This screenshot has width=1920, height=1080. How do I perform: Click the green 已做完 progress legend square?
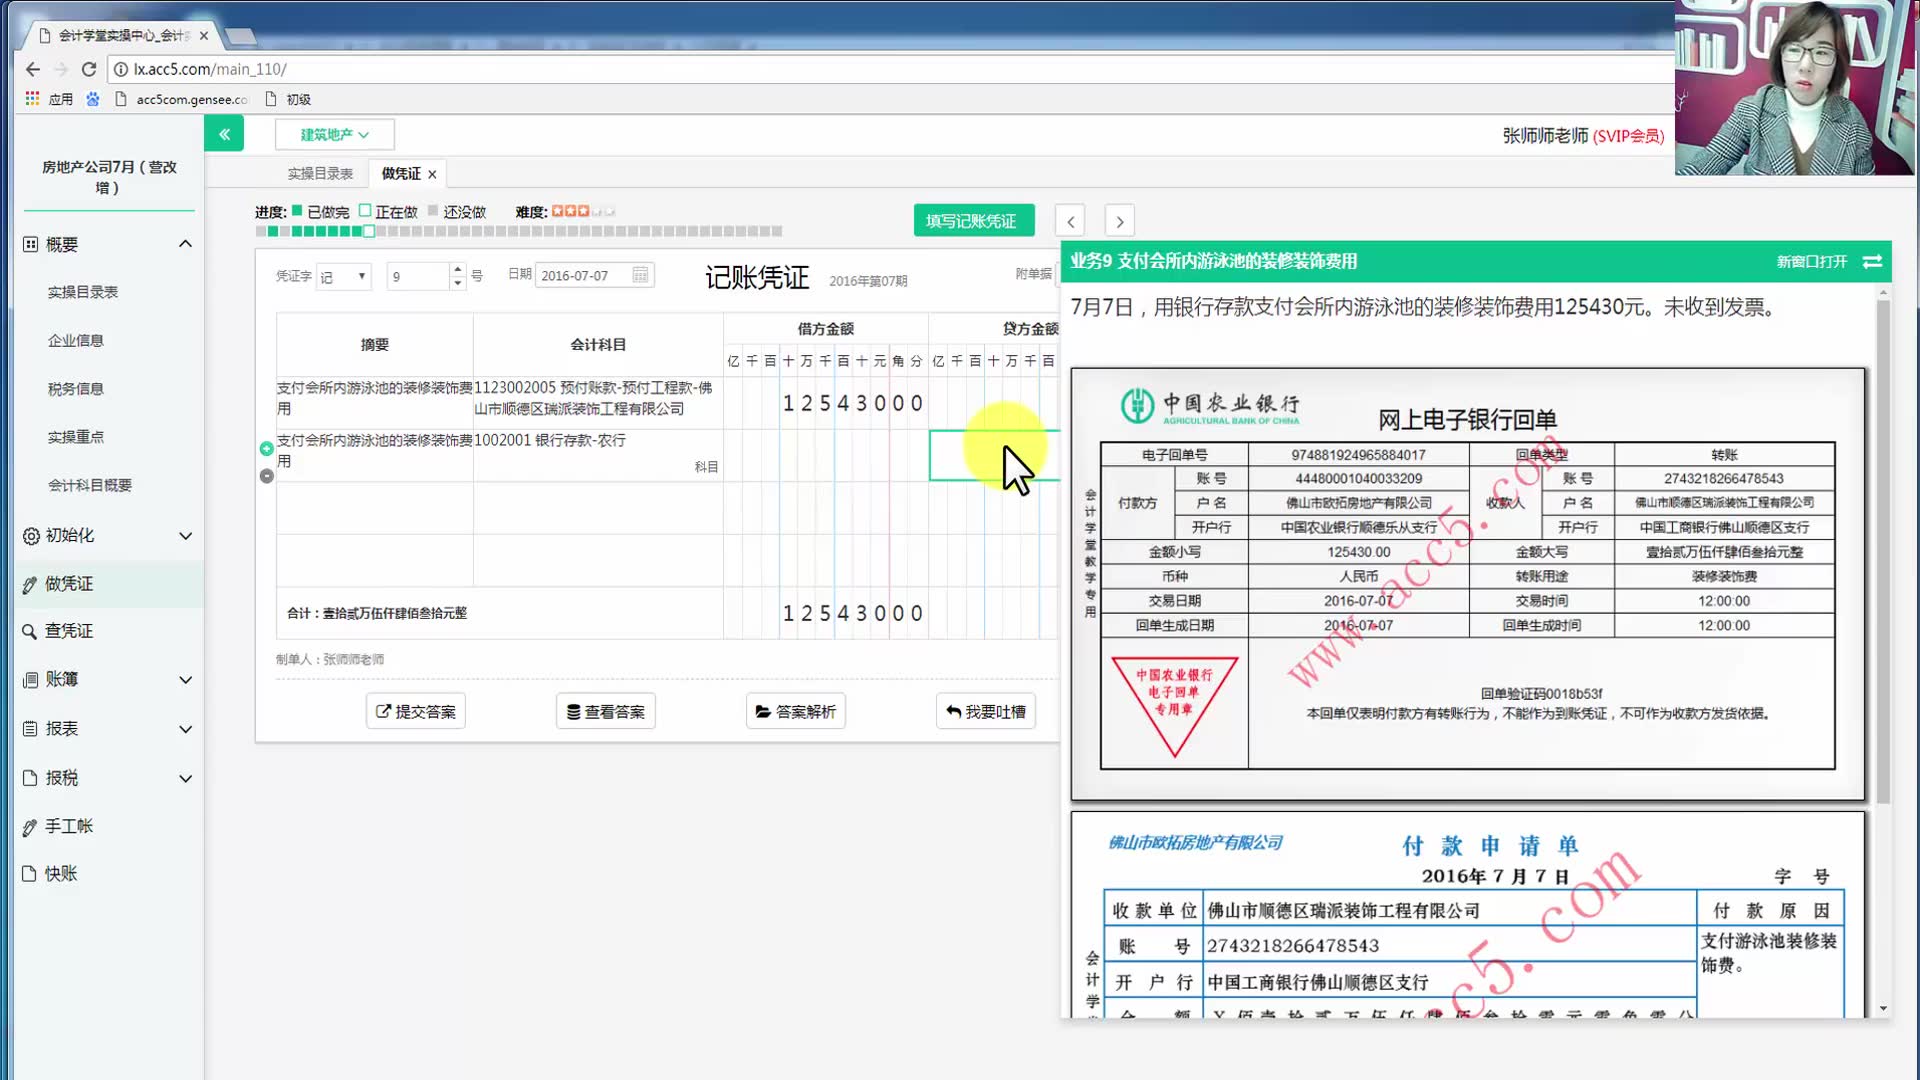[296, 211]
